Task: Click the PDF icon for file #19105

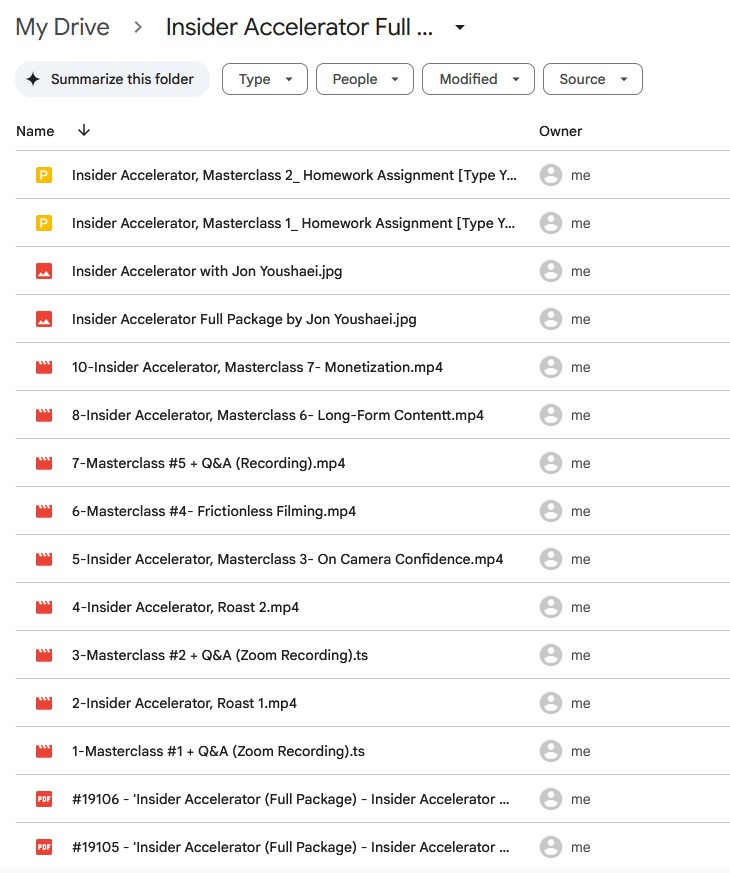Action: 43,847
